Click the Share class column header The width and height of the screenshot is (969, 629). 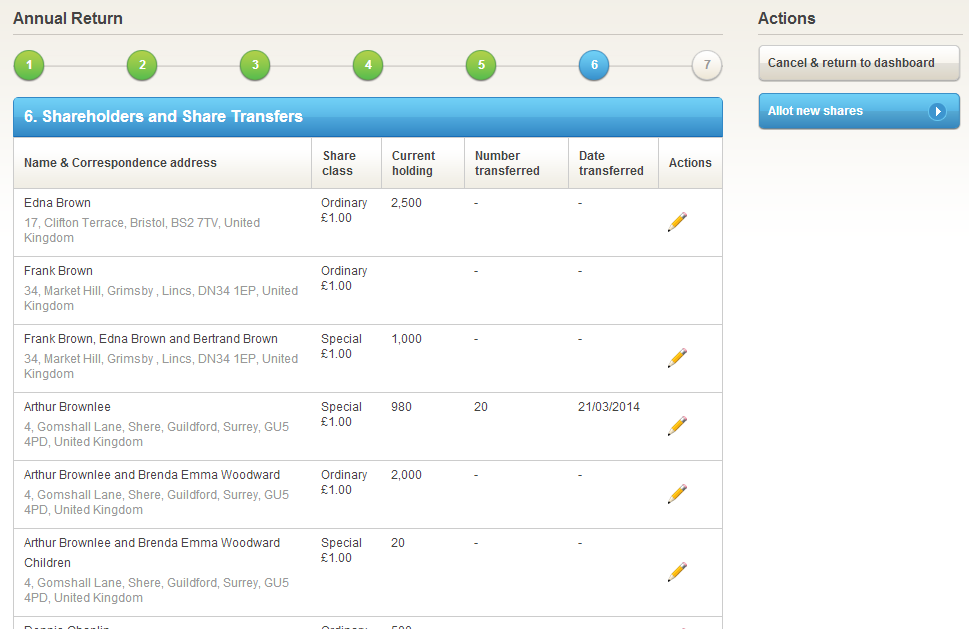coord(339,163)
